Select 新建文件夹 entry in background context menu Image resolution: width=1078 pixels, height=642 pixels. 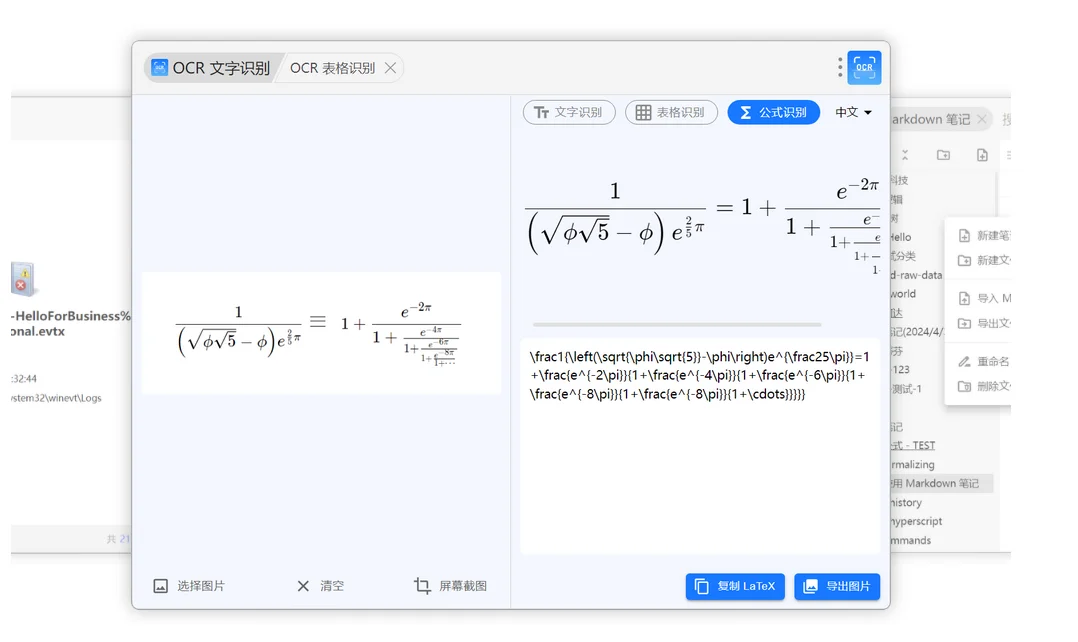pyautogui.click(x=984, y=261)
